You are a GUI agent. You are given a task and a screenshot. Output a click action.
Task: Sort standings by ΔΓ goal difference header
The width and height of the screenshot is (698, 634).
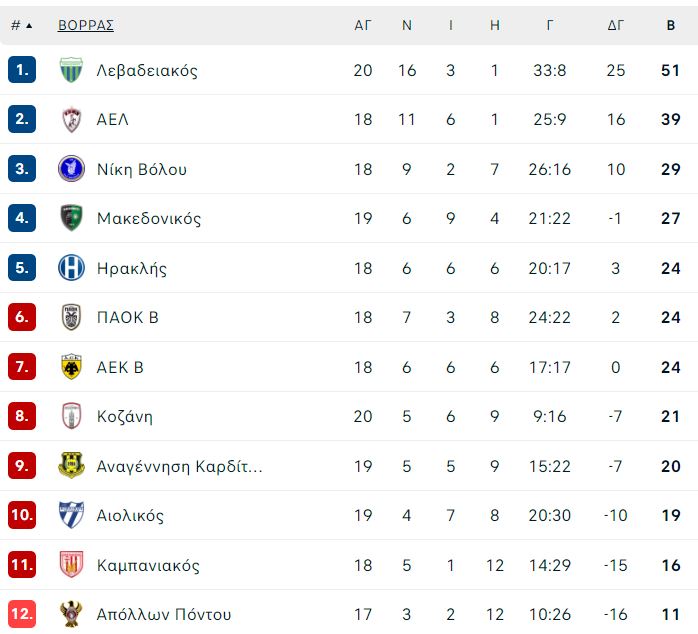(616, 25)
